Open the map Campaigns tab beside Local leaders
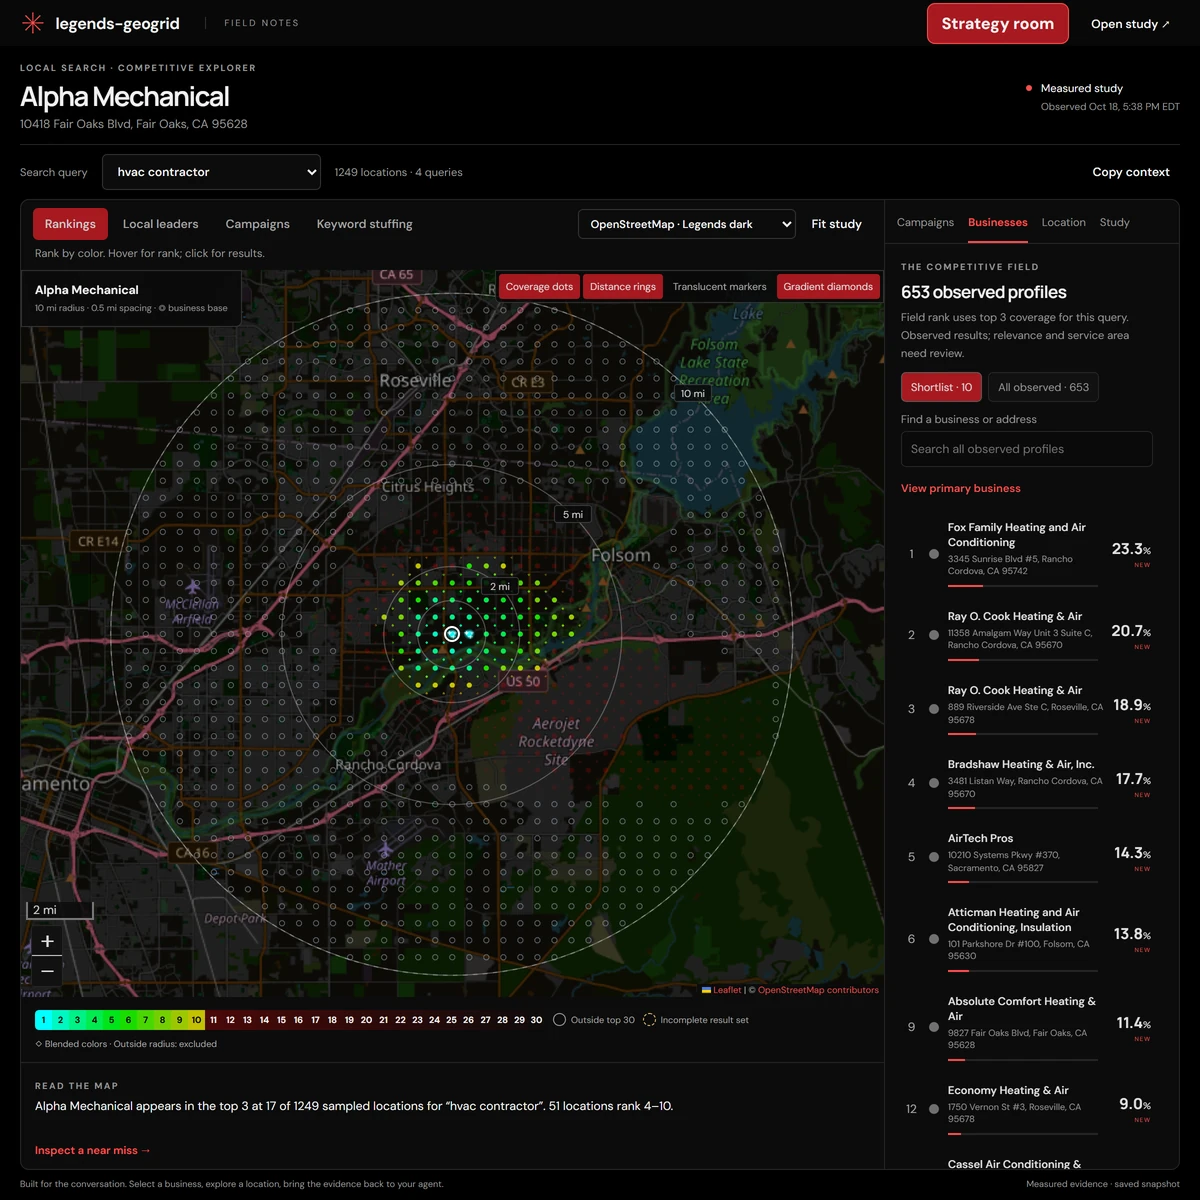 point(257,224)
